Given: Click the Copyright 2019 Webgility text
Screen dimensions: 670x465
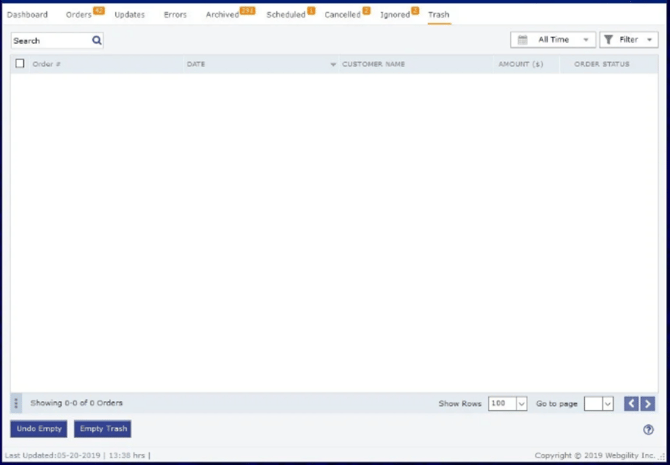Looking at the screenshot, I should (595, 456).
